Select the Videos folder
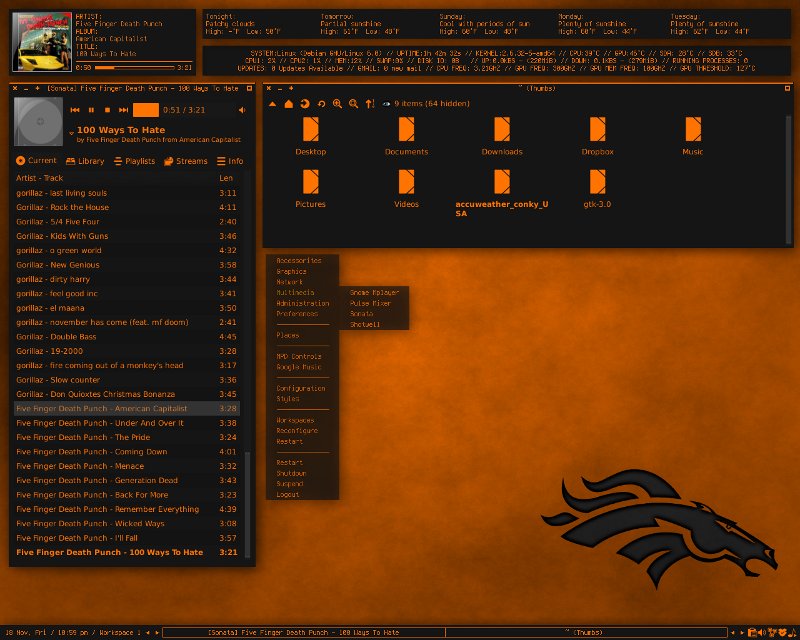The width and height of the screenshot is (800, 640). (407, 189)
